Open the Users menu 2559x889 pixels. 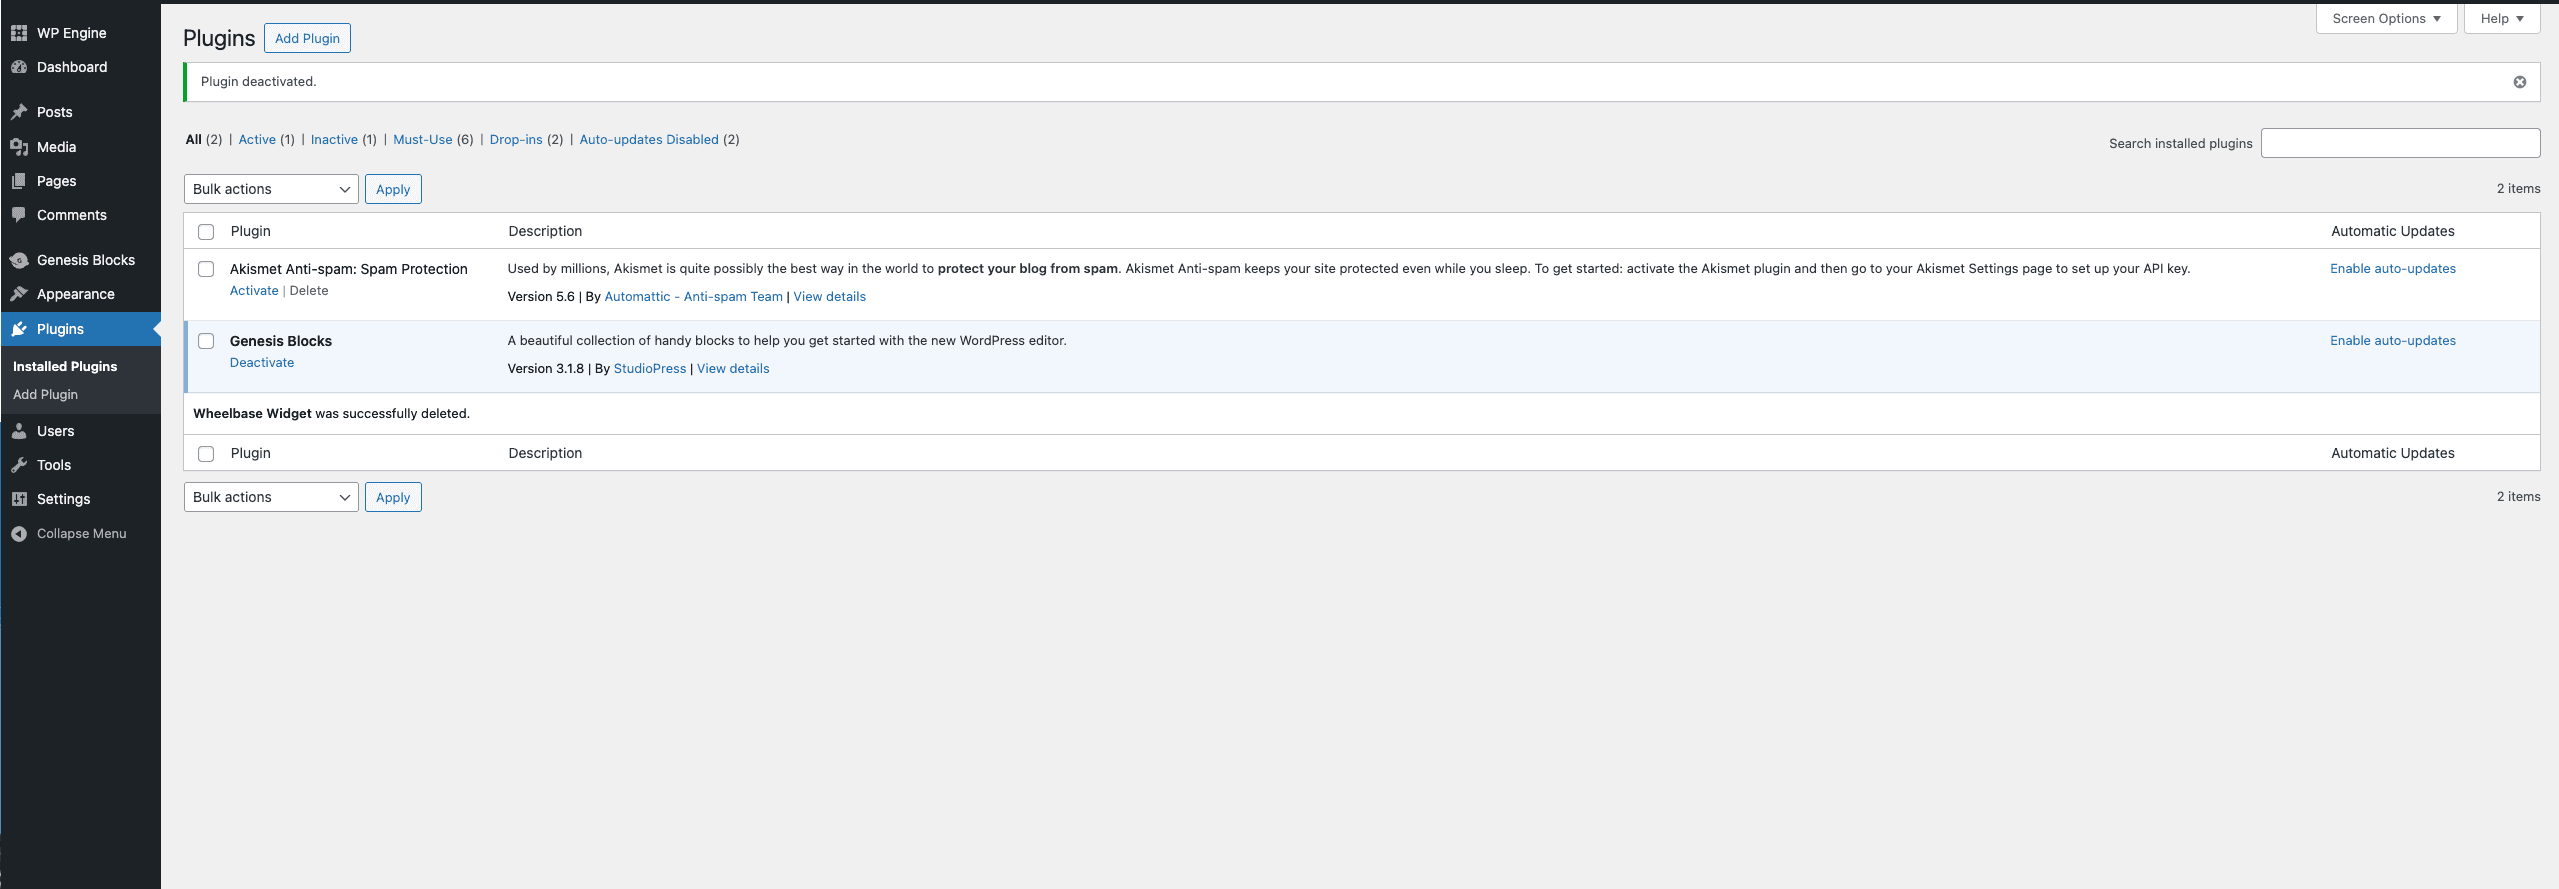(80, 431)
